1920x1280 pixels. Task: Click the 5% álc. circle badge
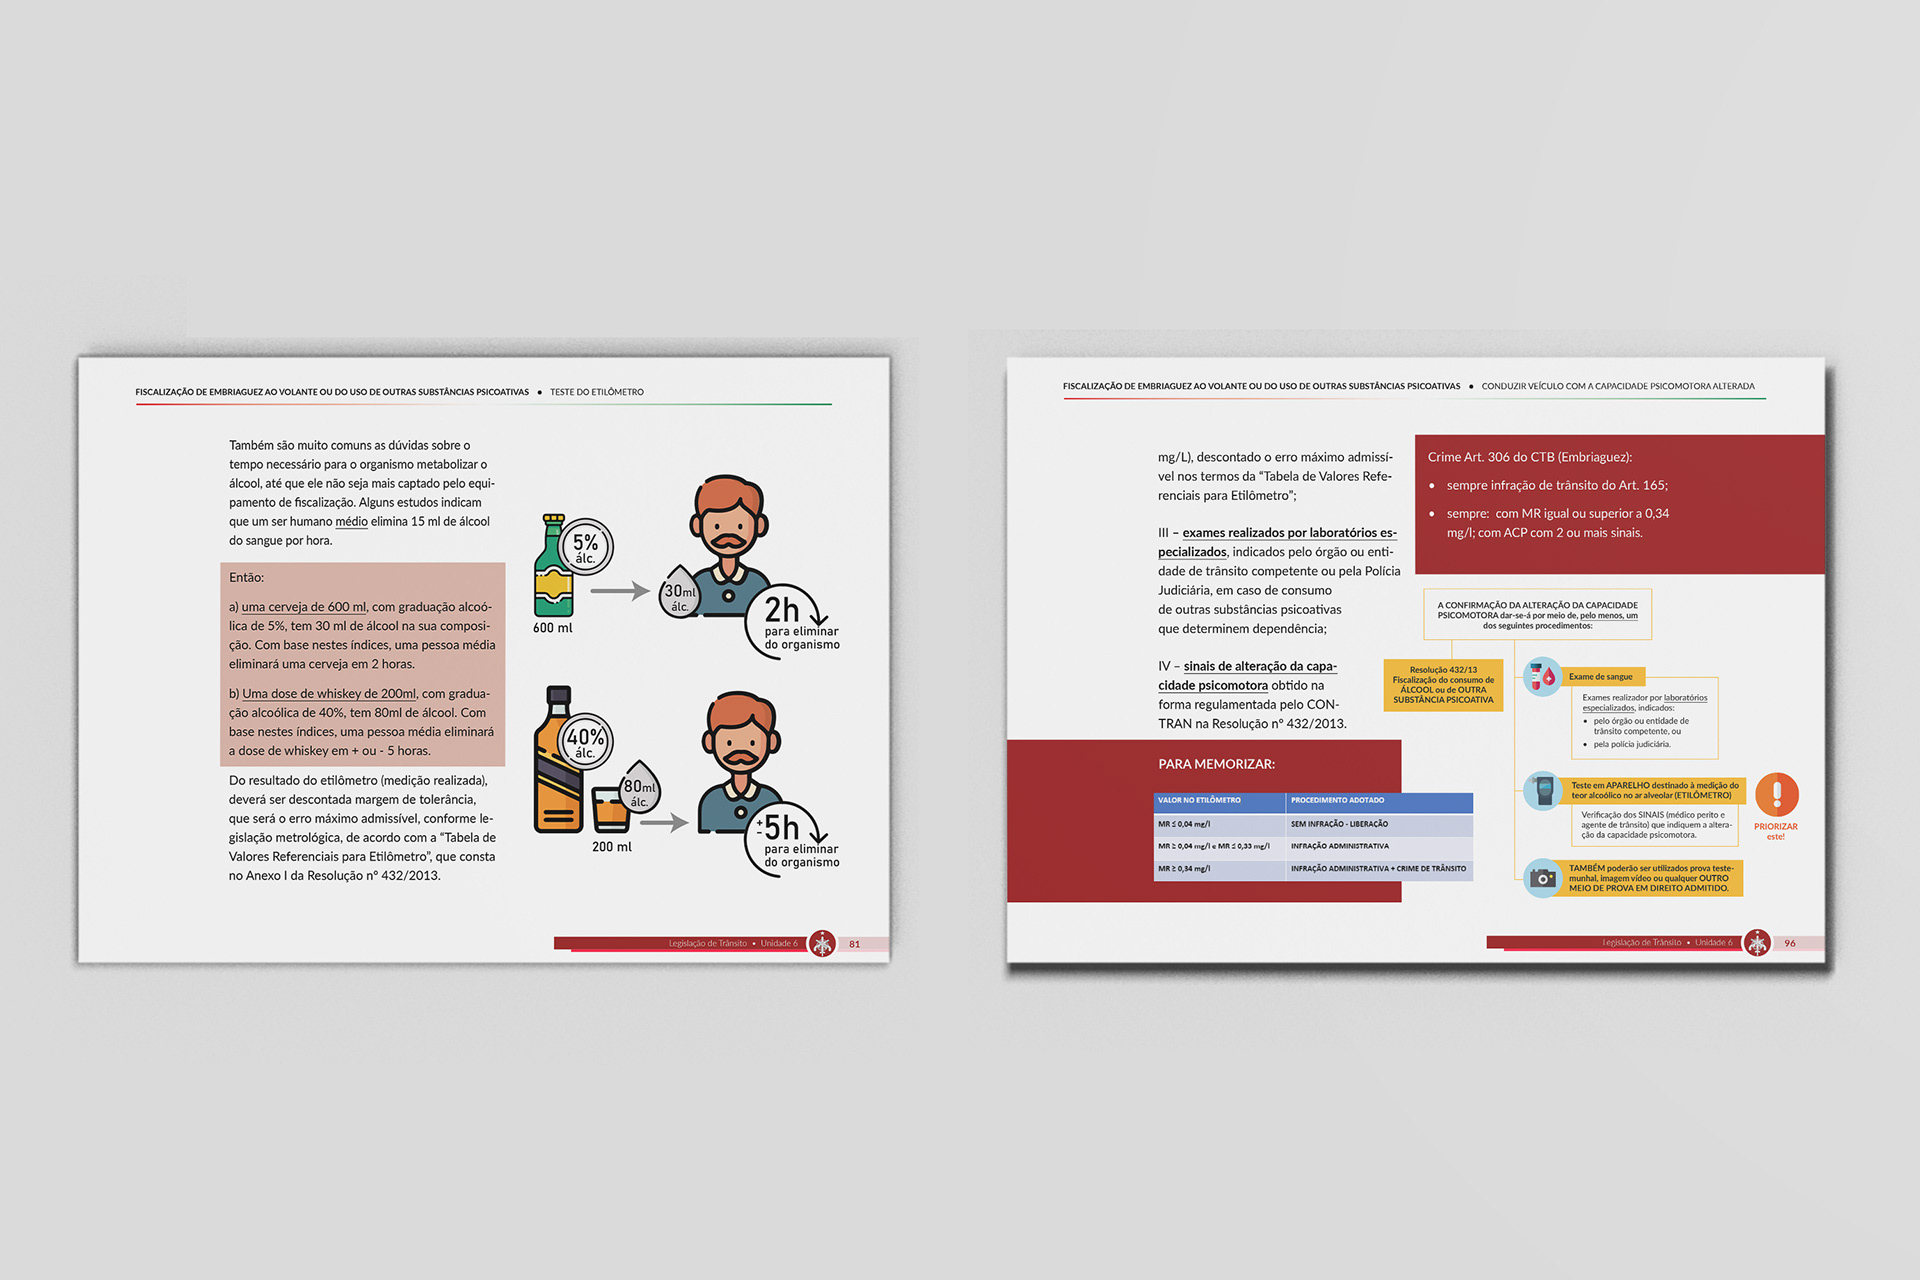[x=586, y=547]
